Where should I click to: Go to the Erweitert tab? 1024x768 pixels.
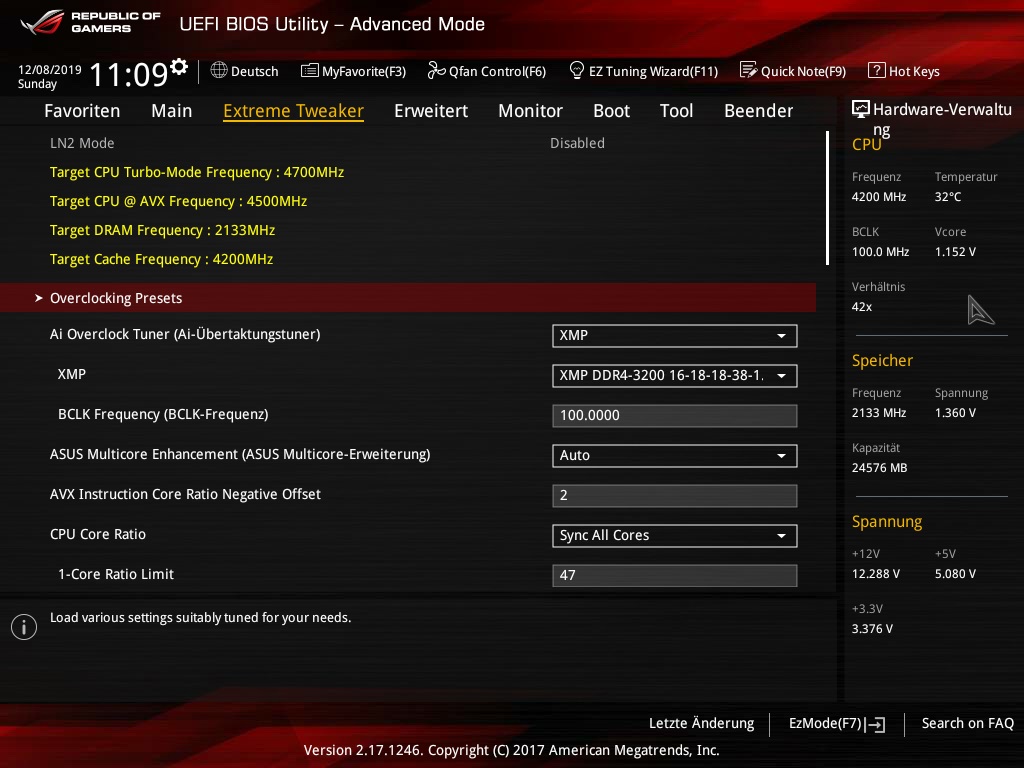tap(431, 111)
